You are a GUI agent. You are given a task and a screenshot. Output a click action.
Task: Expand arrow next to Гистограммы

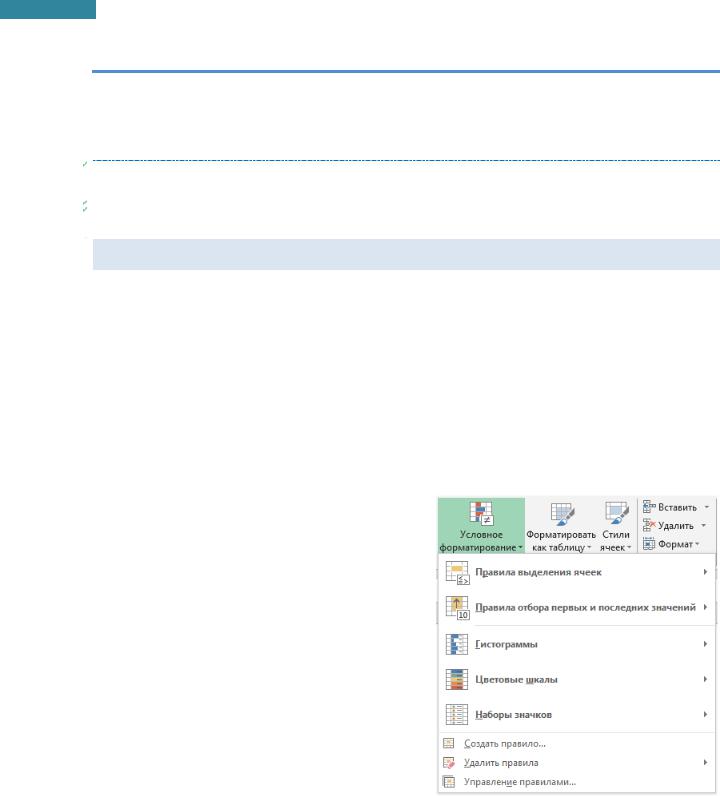click(705, 644)
